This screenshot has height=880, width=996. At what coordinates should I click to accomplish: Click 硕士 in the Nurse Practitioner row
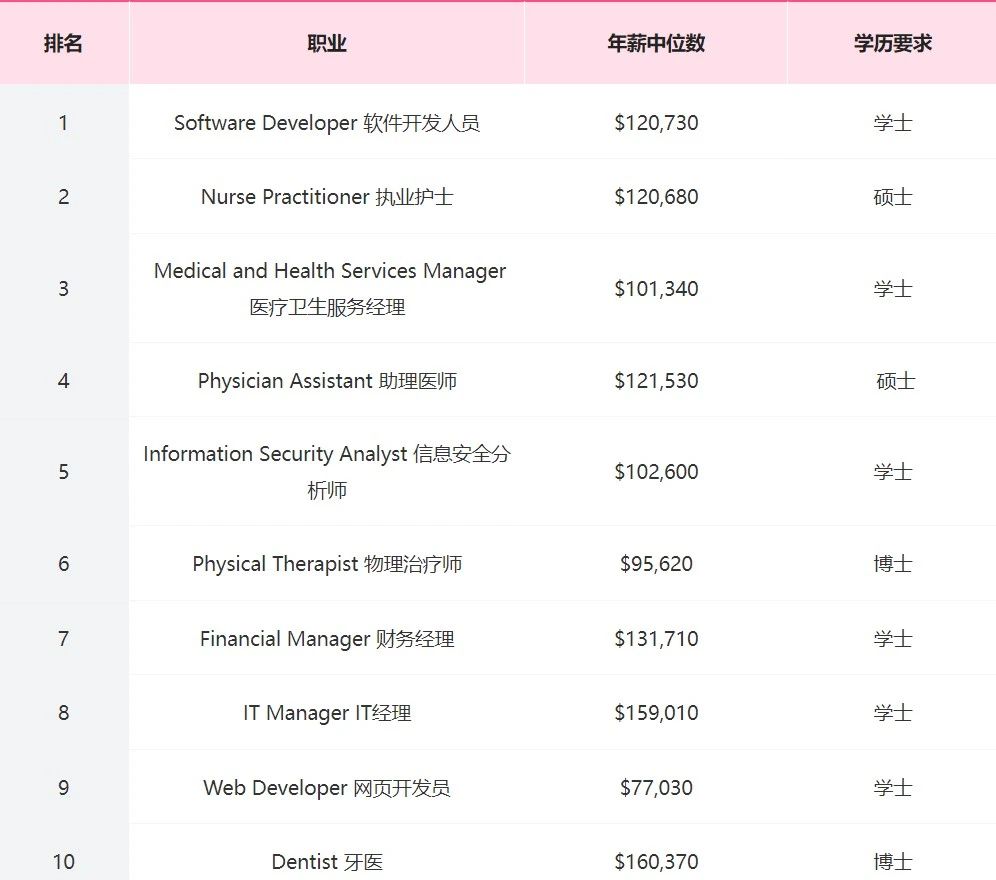tap(892, 197)
